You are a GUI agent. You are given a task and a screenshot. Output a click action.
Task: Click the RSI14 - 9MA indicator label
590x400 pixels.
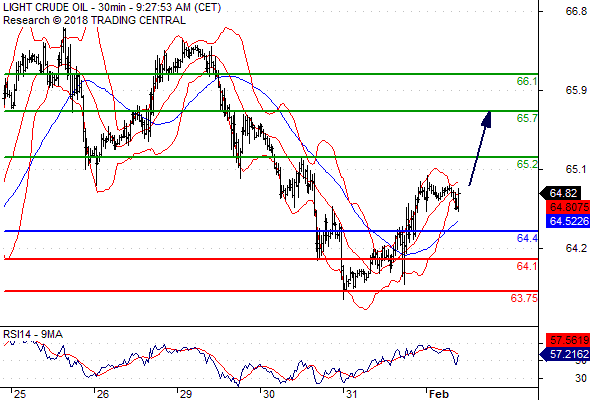pyautogui.click(x=33, y=334)
